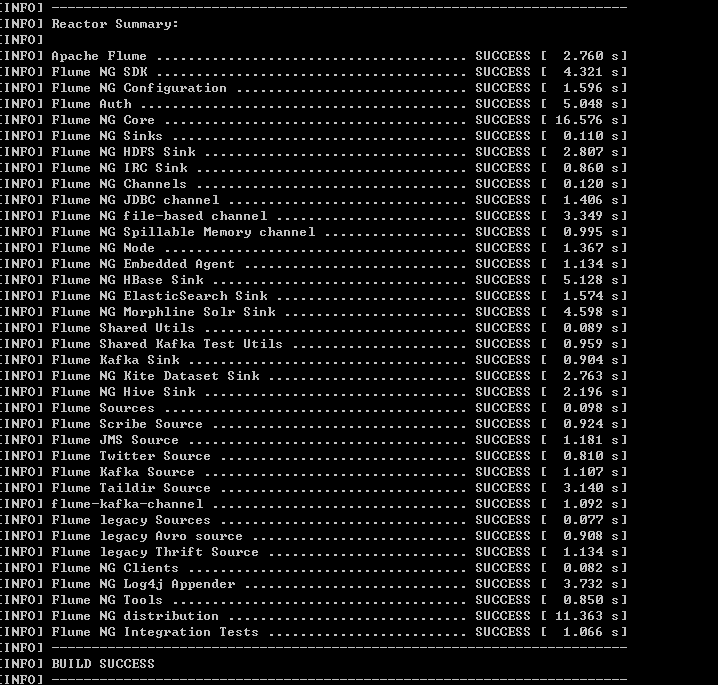Image resolution: width=718 pixels, height=685 pixels.
Task: Click 'Flume Twitter Source' text
Action: point(131,457)
